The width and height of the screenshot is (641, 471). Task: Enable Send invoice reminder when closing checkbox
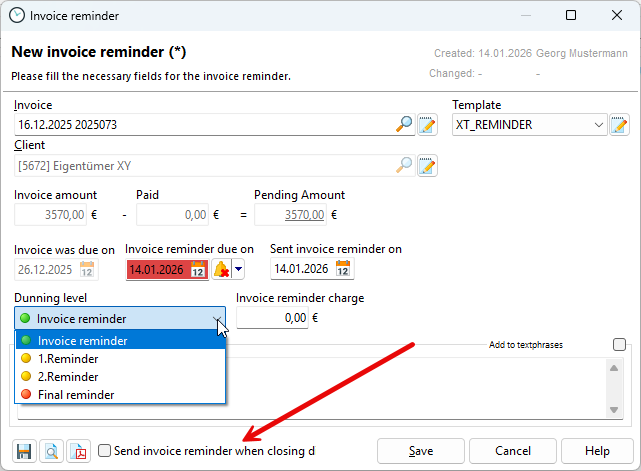tap(105, 451)
